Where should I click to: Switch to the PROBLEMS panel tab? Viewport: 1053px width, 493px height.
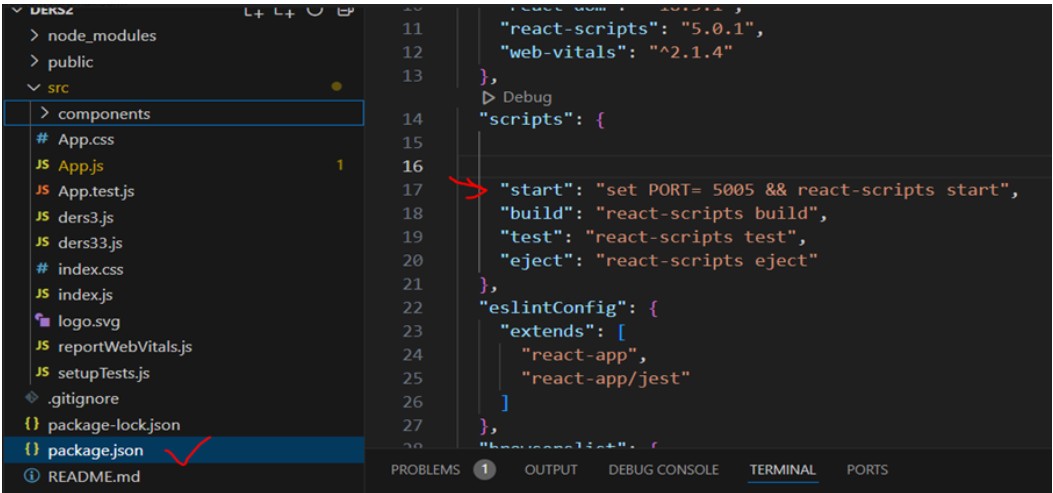coord(425,470)
